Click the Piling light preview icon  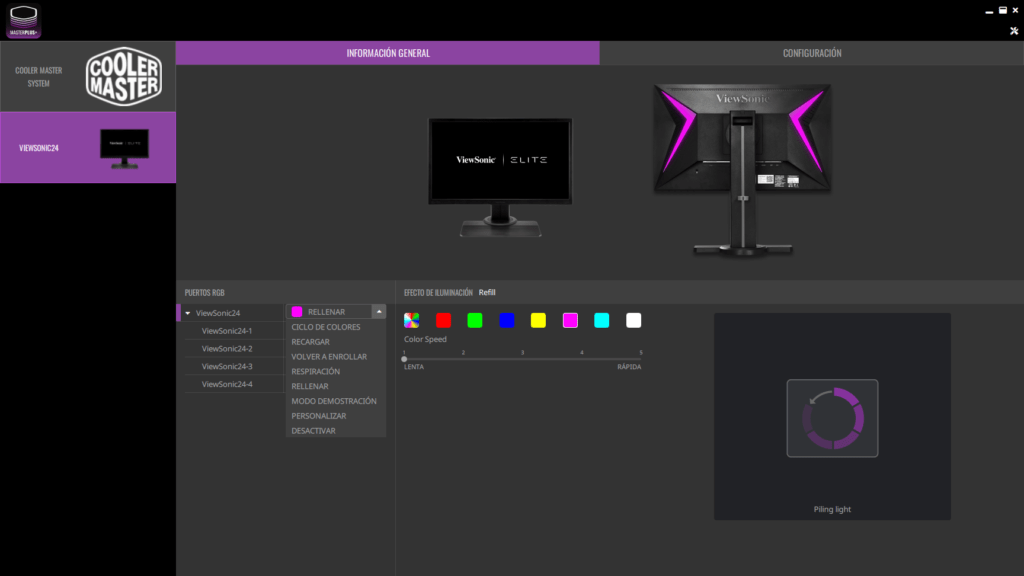[832, 418]
